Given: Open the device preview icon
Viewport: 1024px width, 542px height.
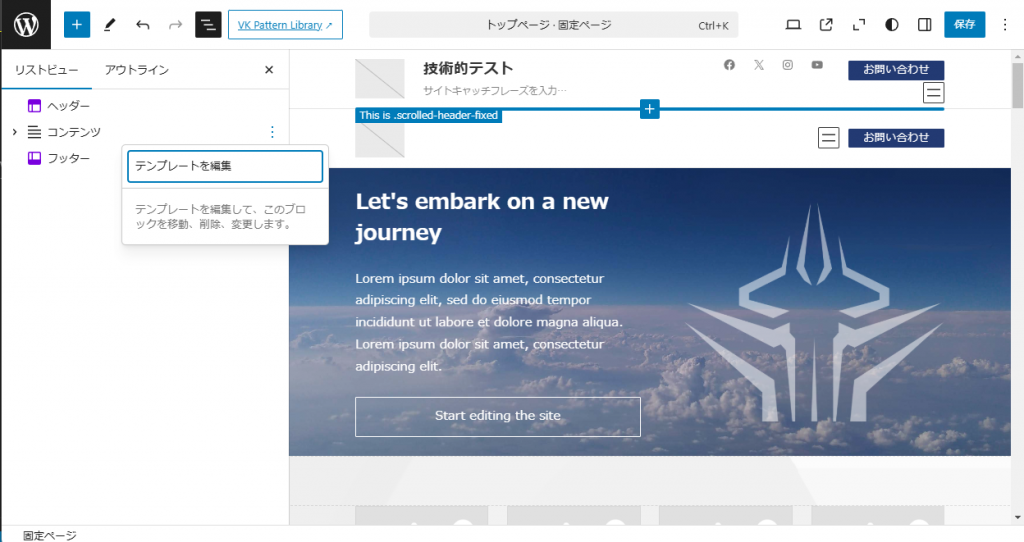Looking at the screenshot, I should tap(794, 24).
